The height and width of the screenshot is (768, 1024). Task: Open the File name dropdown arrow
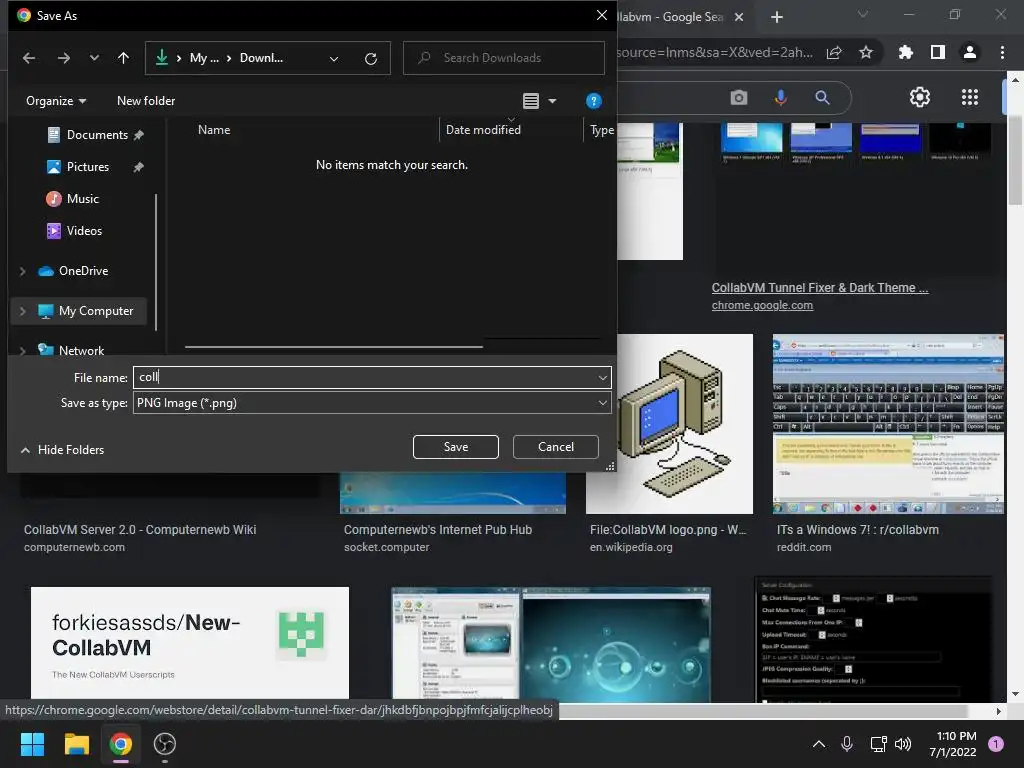(x=602, y=377)
